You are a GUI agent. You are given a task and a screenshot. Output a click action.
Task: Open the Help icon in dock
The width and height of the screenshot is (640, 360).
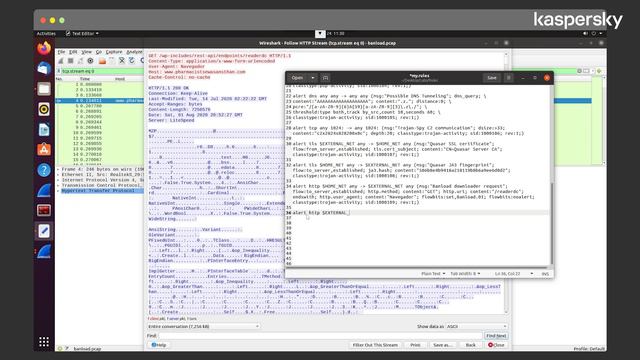click(x=44, y=170)
